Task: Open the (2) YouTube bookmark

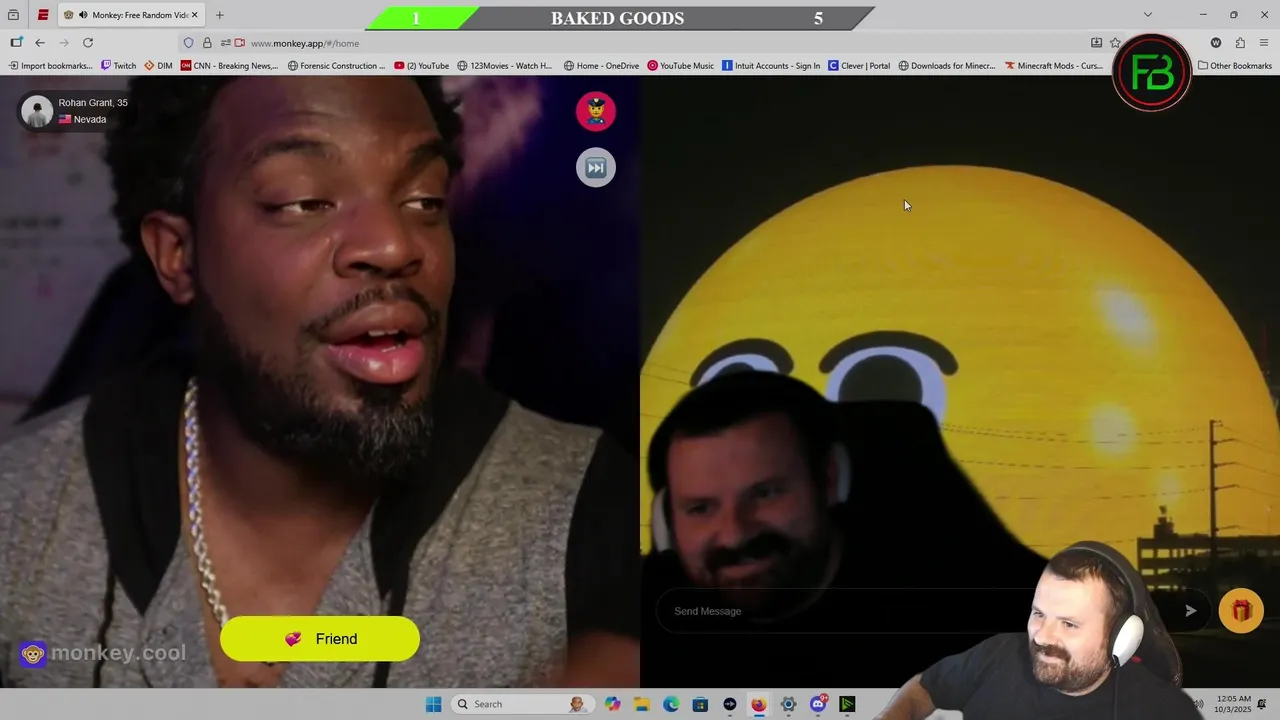Action: (421, 66)
